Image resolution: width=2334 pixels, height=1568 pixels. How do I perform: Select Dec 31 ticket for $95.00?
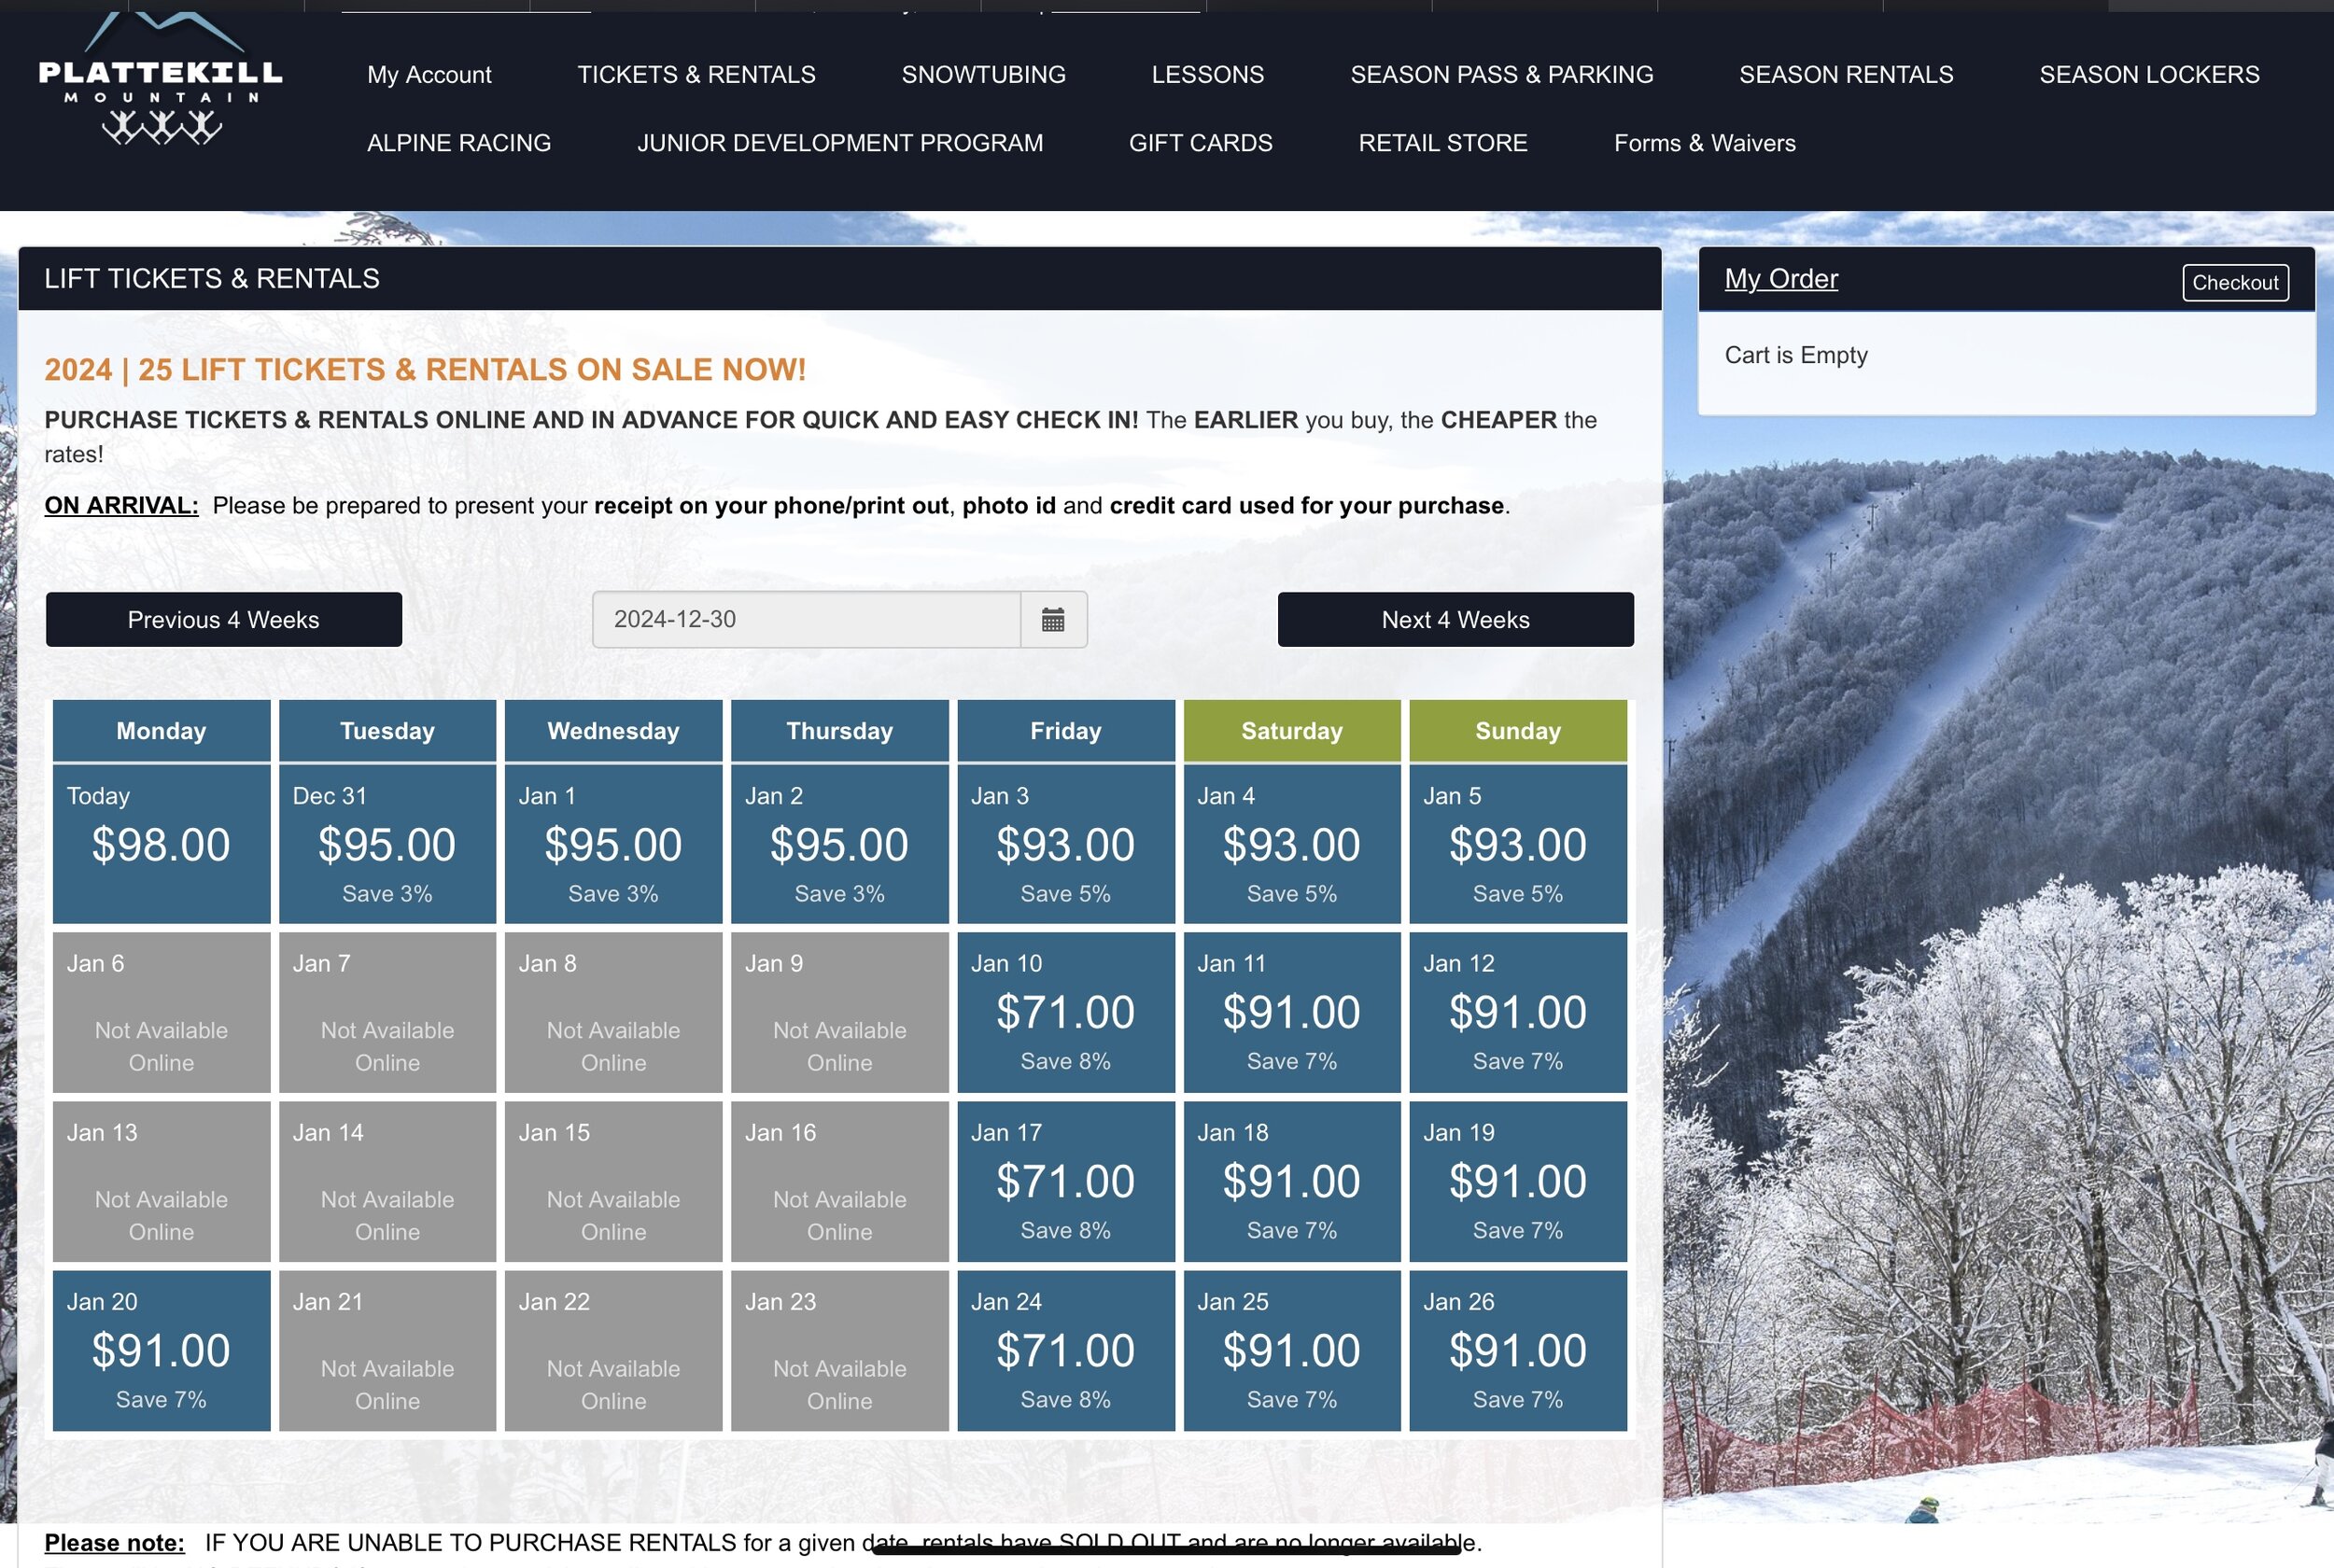387,843
